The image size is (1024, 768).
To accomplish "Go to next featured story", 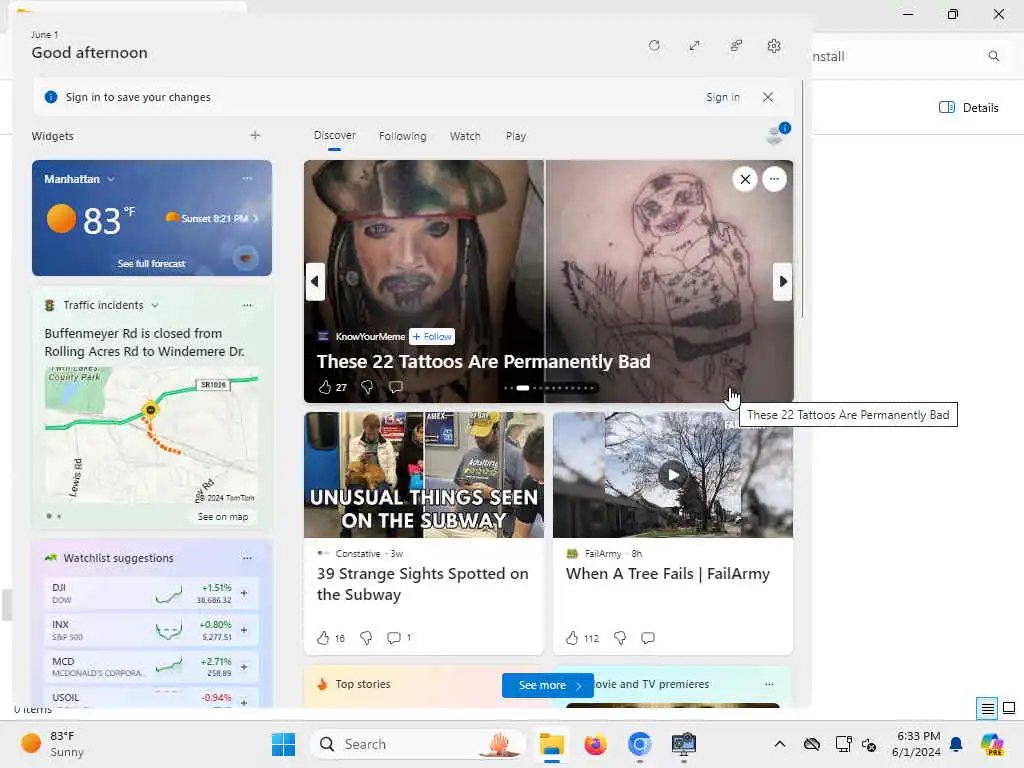I will tap(782, 281).
